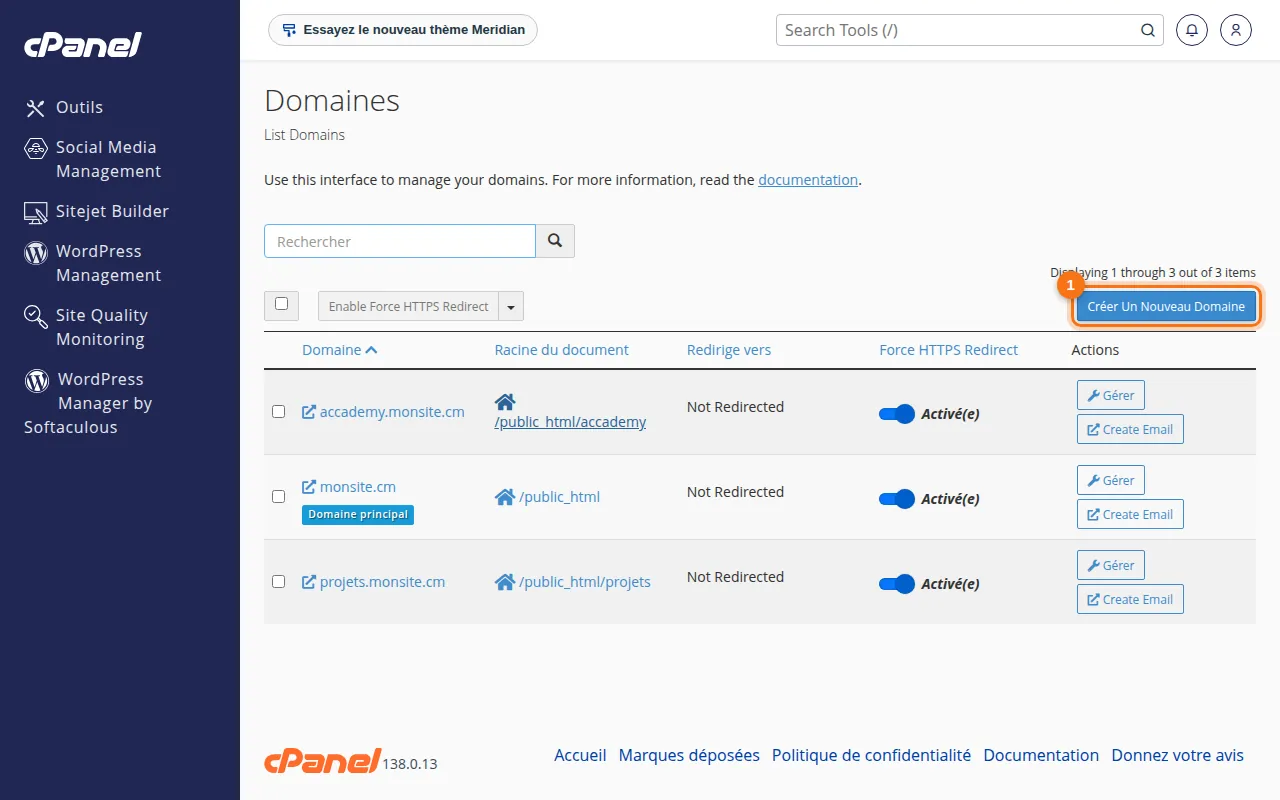Toggle Force HTTPS for accademy.monsite.cm
This screenshot has width=1280, height=800.
tap(897, 414)
